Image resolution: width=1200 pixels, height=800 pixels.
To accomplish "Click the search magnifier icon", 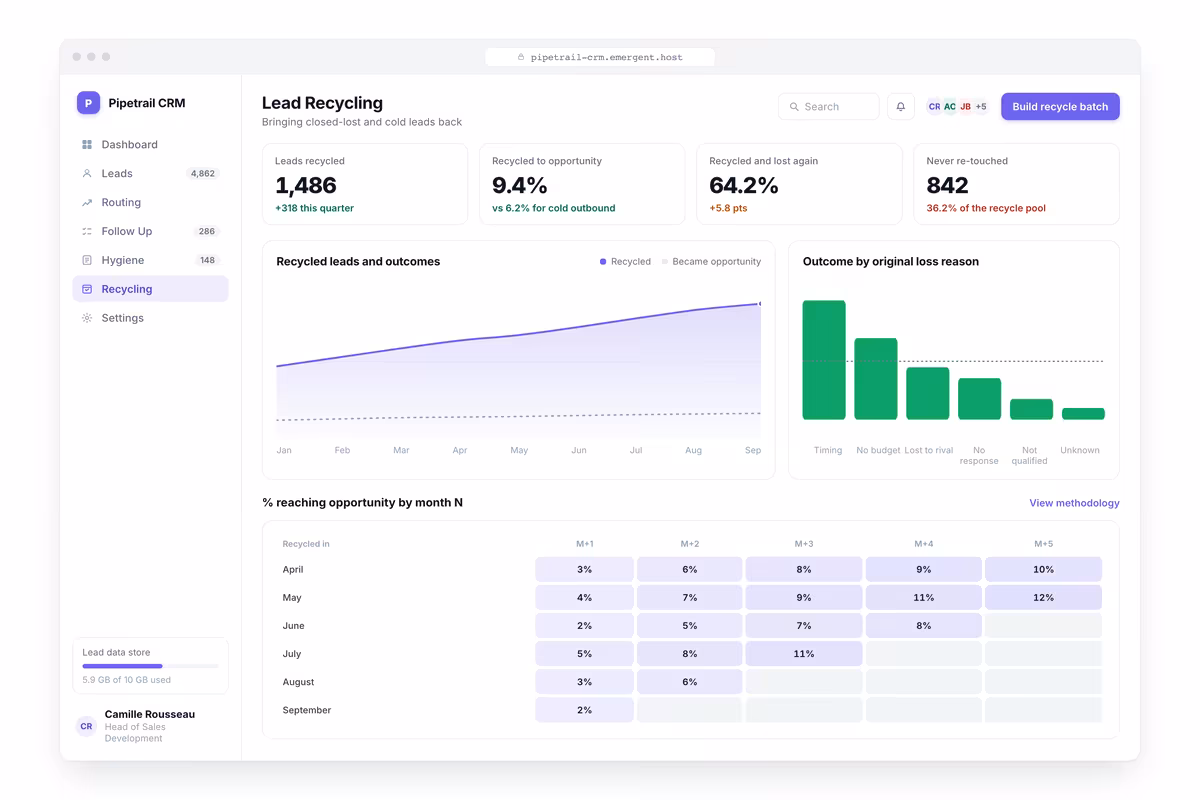I will click(794, 107).
